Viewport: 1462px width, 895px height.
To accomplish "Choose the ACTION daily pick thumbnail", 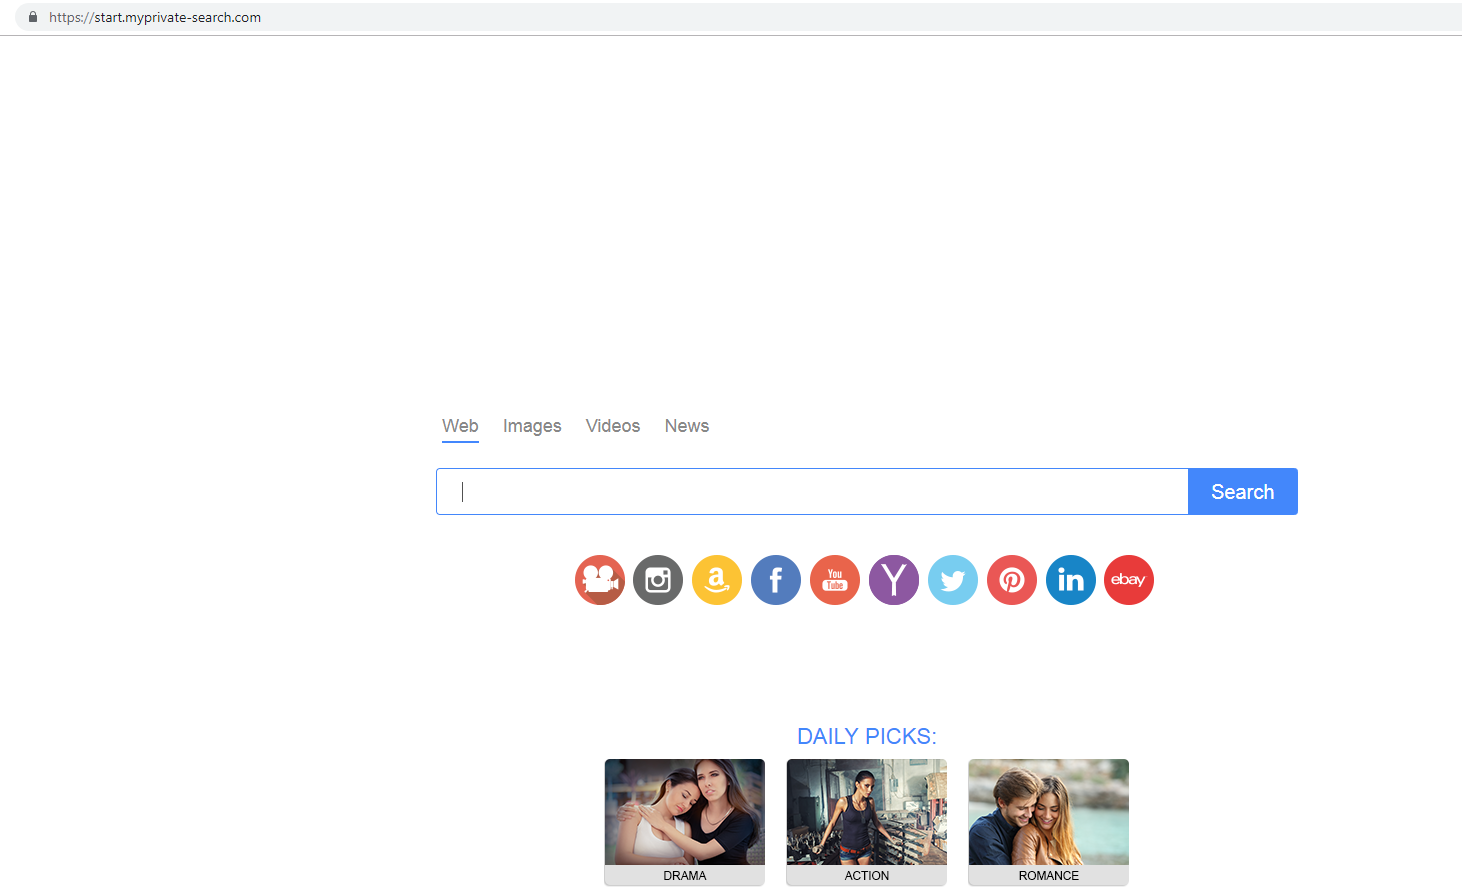I will click(867, 813).
